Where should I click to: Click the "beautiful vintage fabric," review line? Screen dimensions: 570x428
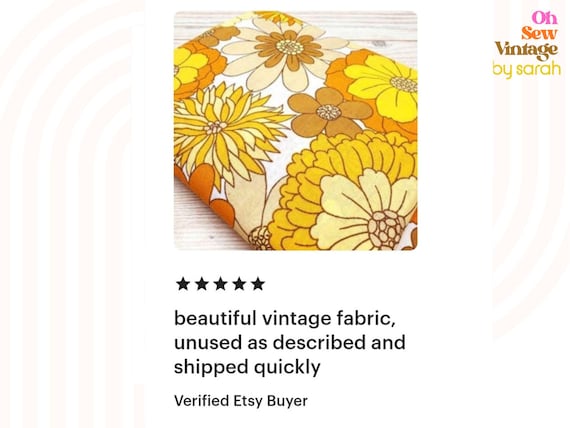tap(285, 318)
